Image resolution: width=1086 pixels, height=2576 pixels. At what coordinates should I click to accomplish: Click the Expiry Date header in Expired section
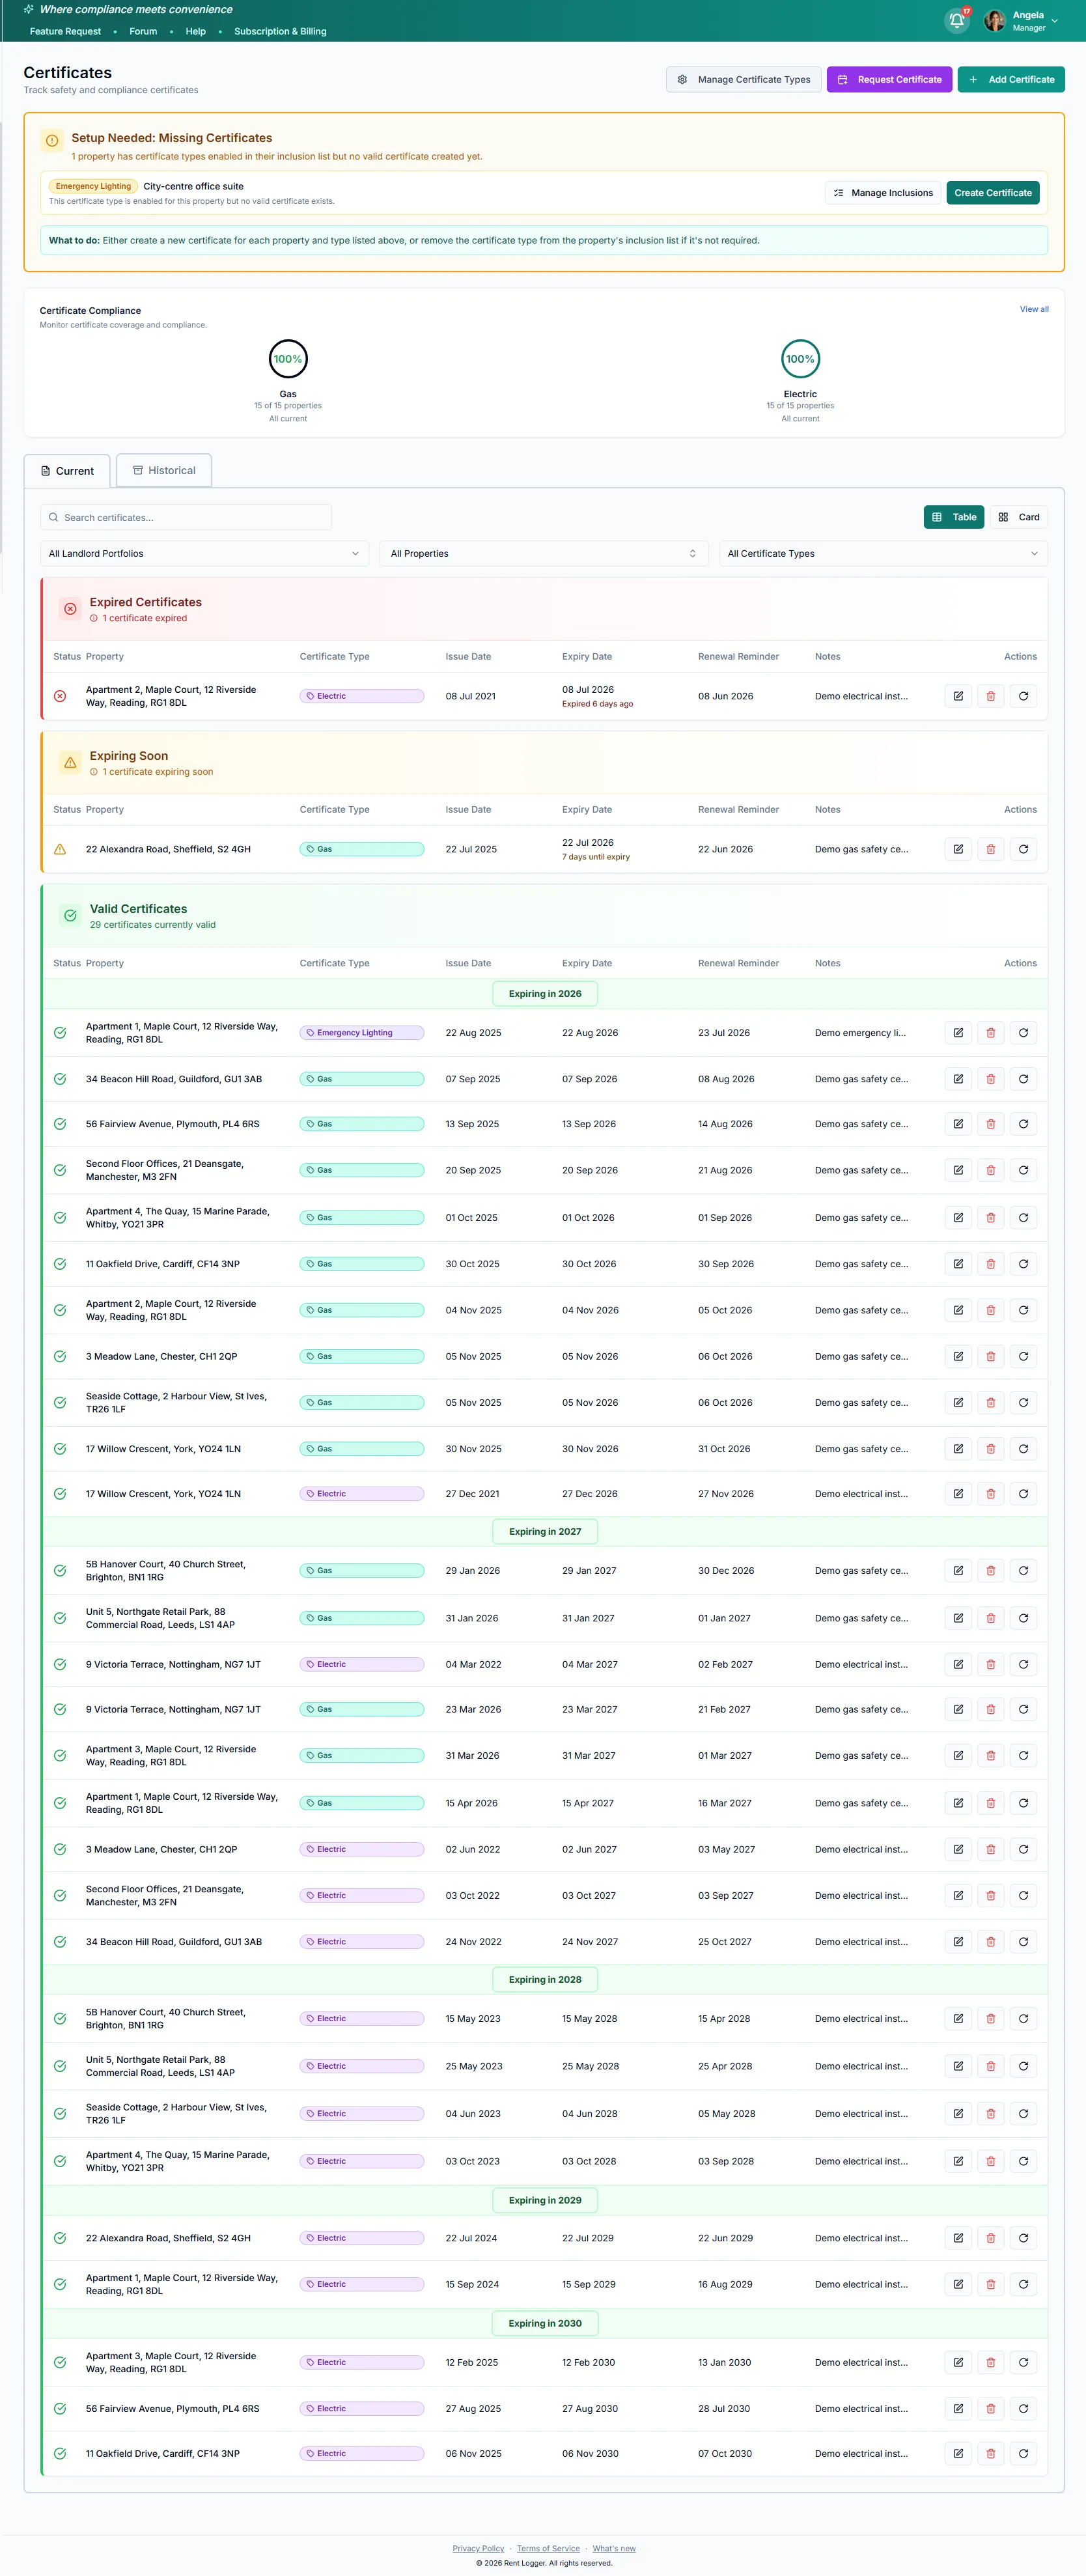587,657
